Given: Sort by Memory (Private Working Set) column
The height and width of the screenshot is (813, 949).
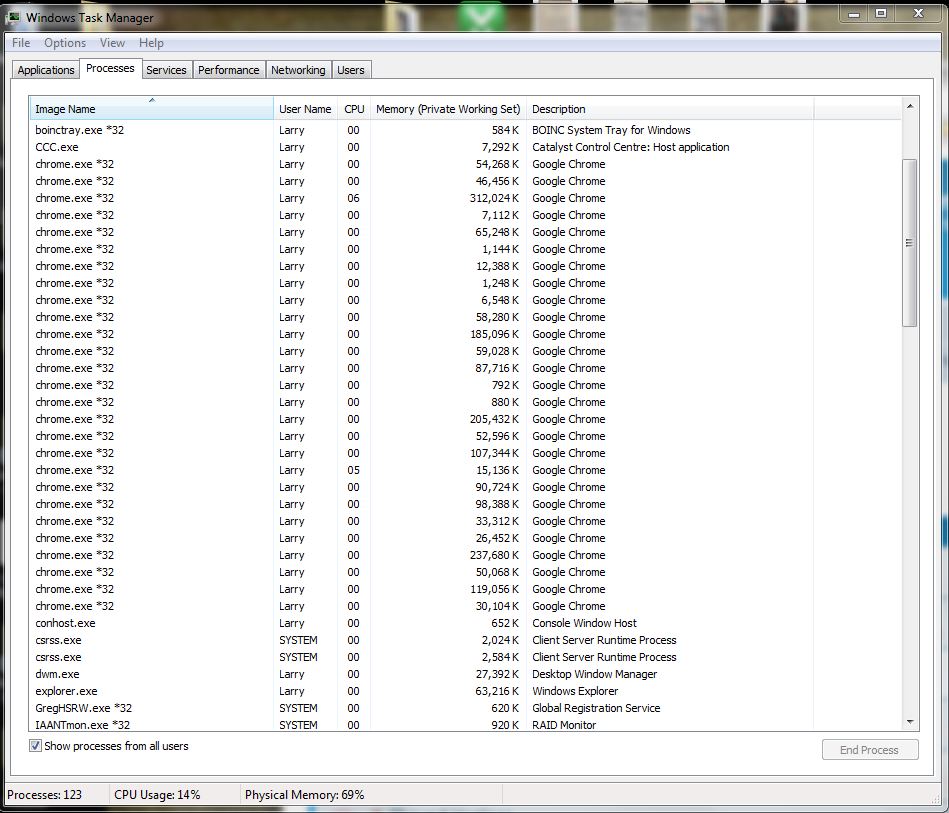Looking at the screenshot, I should pos(447,109).
